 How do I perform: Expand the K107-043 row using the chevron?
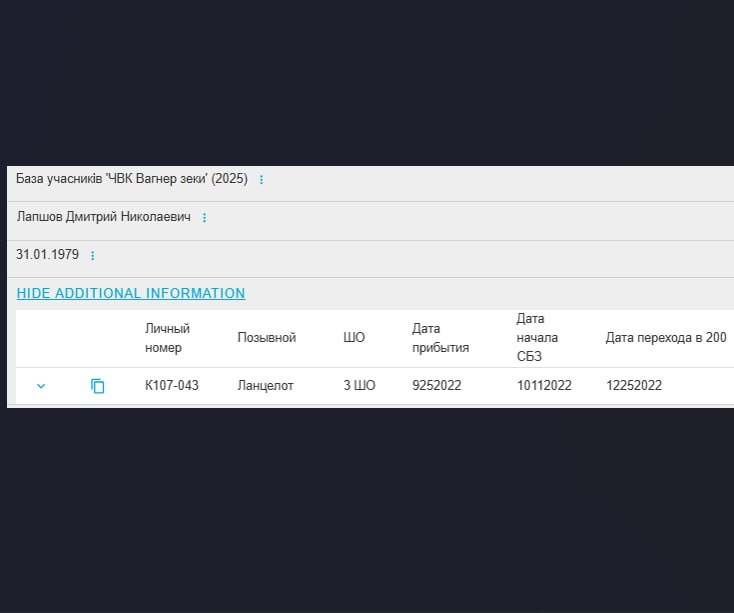tap(41, 386)
